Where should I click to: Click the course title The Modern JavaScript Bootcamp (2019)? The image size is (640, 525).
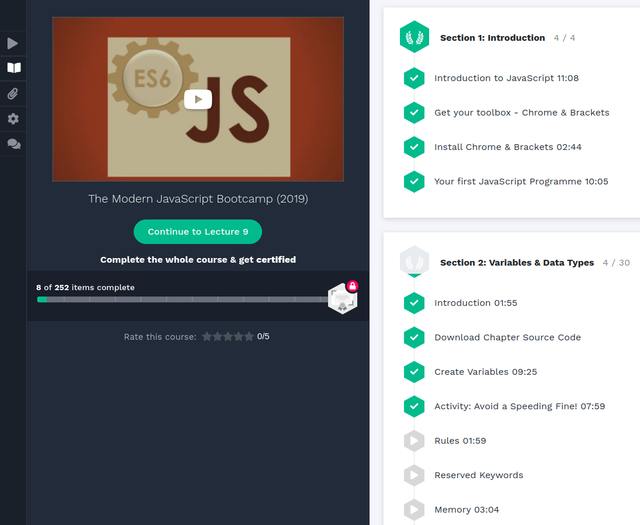click(x=198, y=199)
